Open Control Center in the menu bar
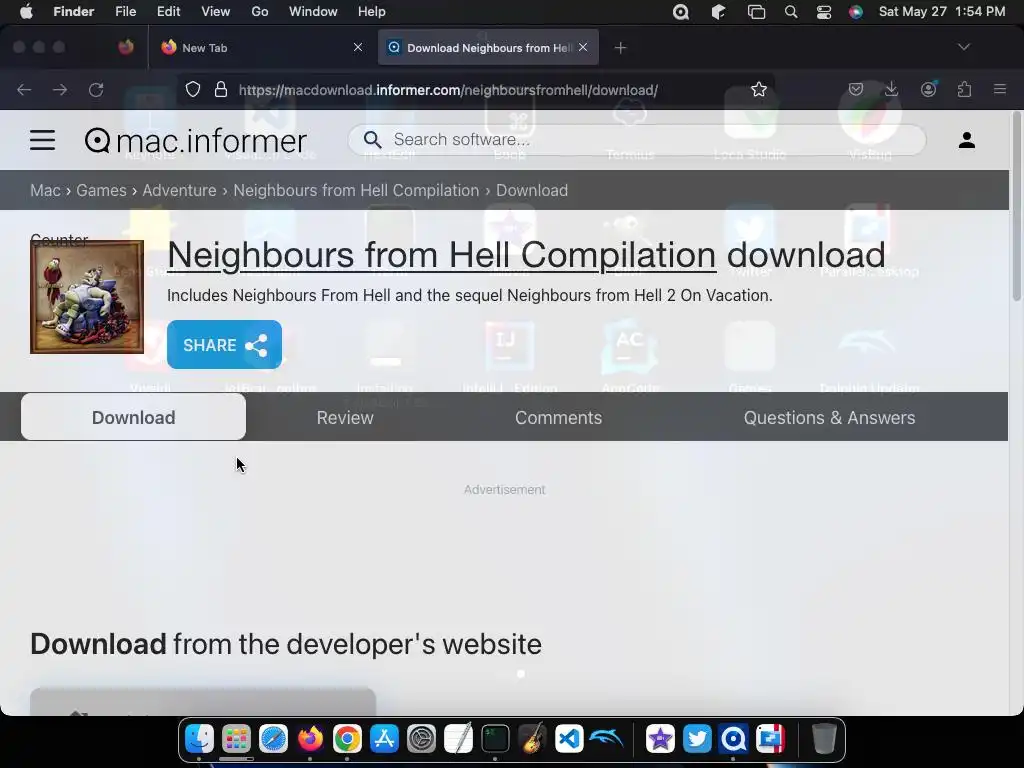 click(x=824, y=12)
